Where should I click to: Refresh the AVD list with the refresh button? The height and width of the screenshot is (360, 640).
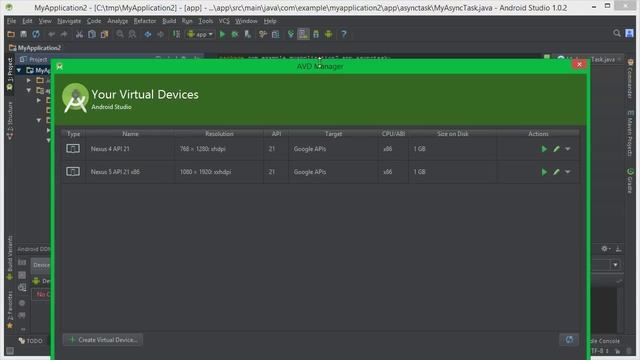tap(569, 340)
